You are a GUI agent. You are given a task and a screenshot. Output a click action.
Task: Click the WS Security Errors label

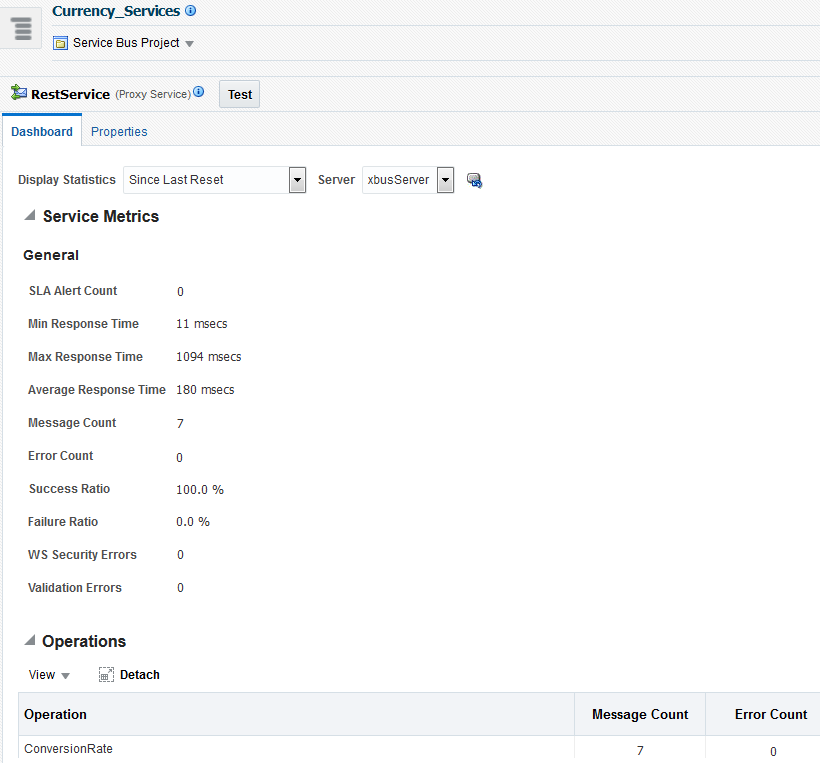[82, 555]
